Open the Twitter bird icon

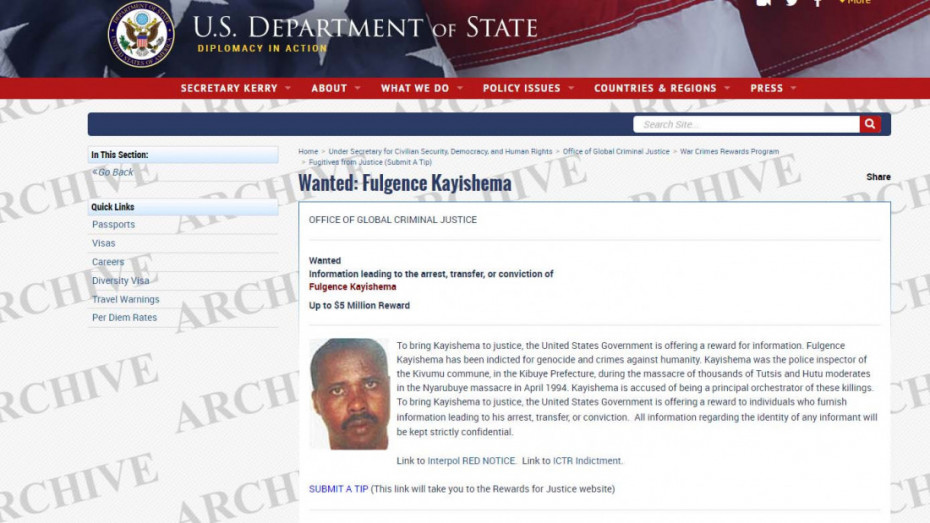[791, 2]
